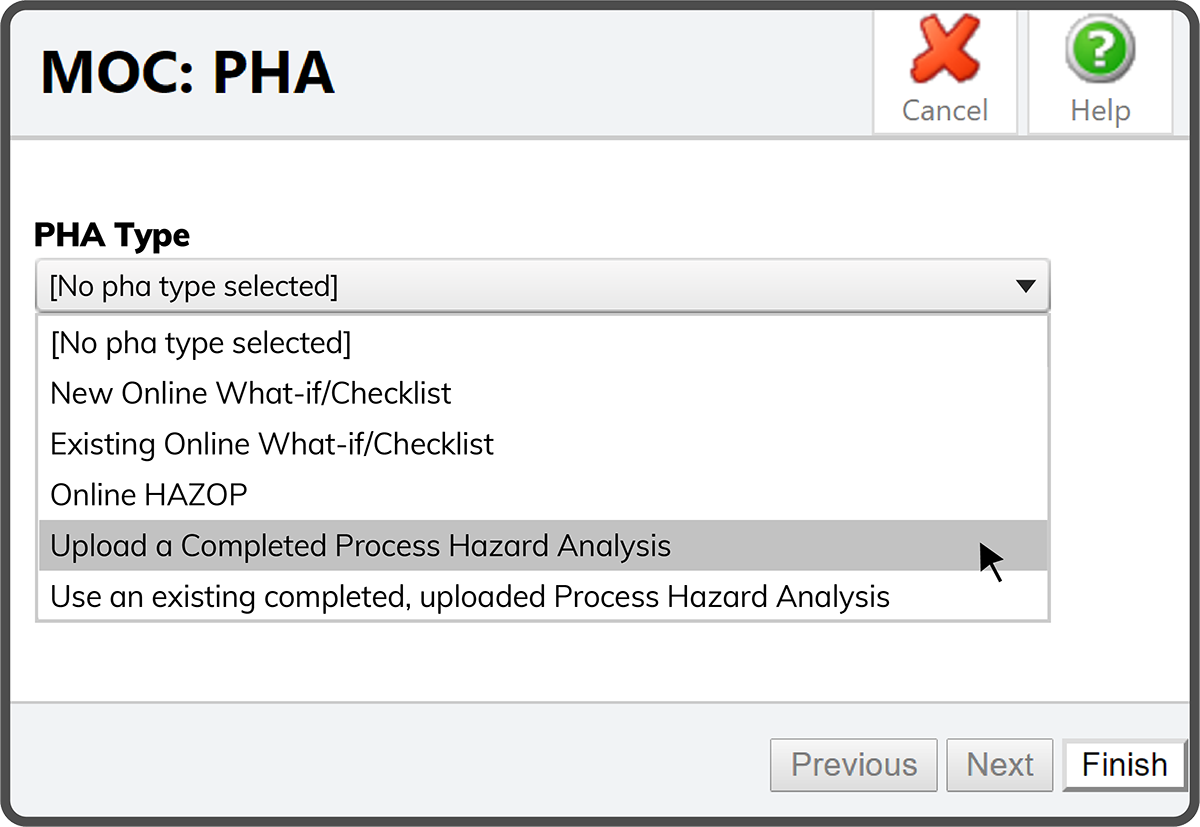Go back with the Previous button

pos(853,765)
